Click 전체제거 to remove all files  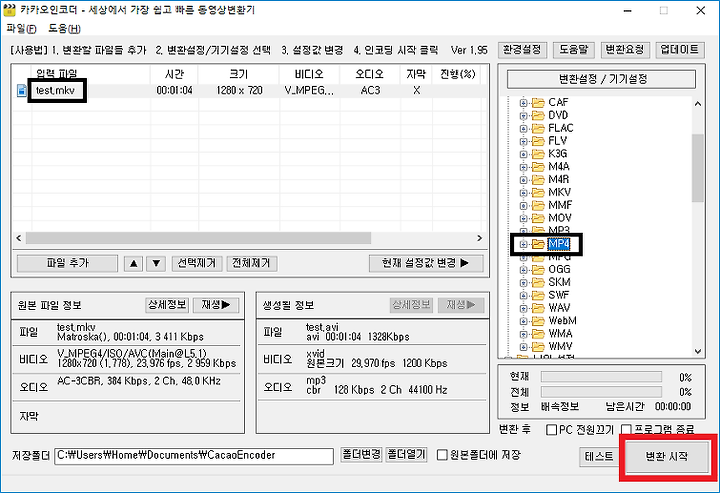tap(251, 263)
